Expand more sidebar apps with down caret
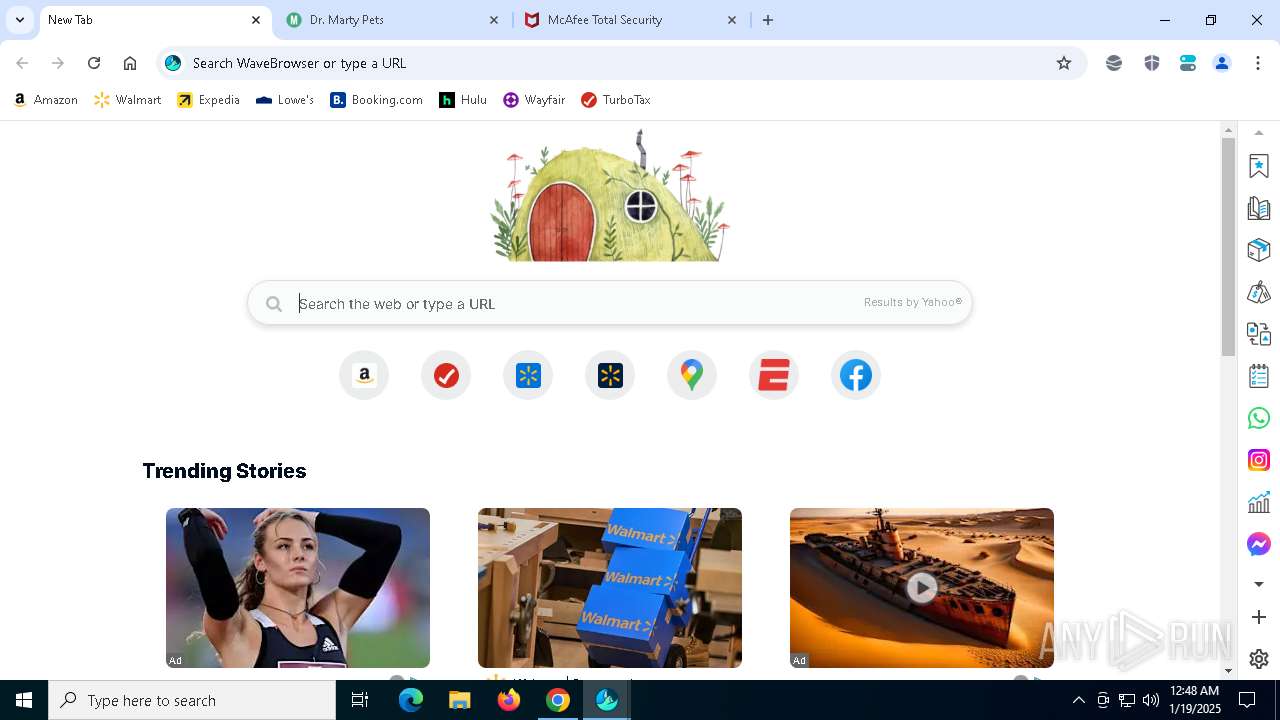This screenshot has width=1280, height=720. (x=1259, y=584)
